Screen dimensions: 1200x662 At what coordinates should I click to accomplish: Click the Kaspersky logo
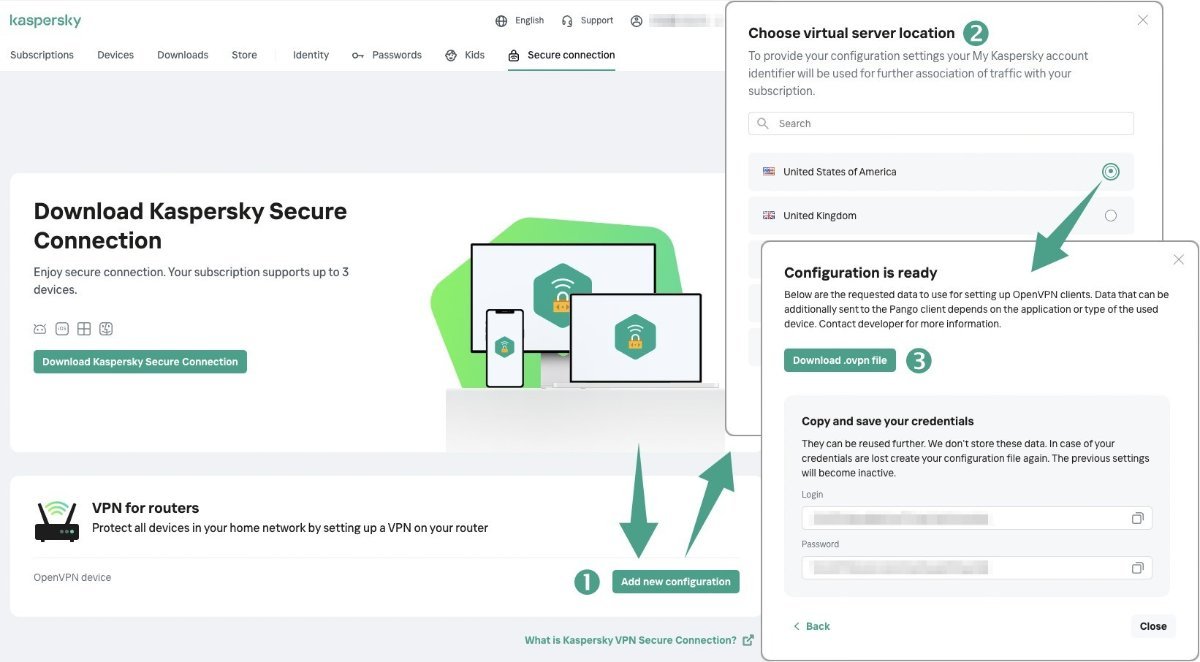click(45, 21)
